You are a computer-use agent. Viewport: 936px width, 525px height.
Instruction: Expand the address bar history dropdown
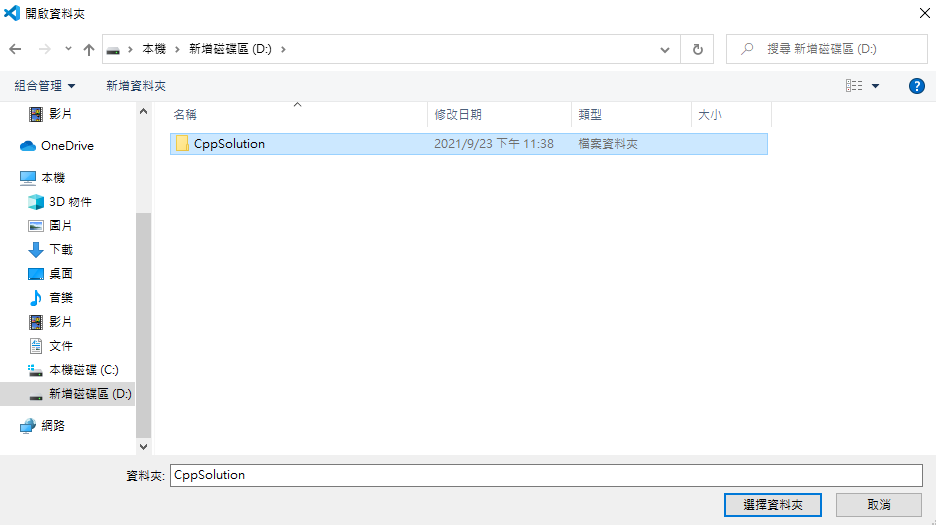(665, 49)
